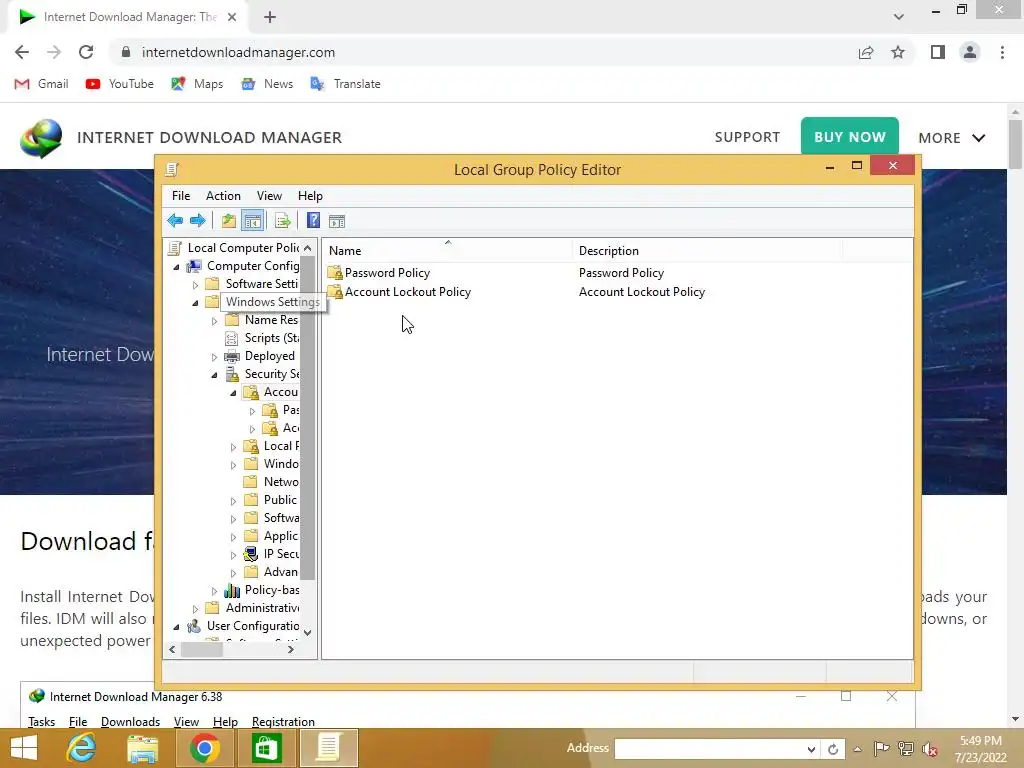This screenshot has width=1024, height=768.
Task: Select Password Policy in the right pane
Action: [387, 273]
